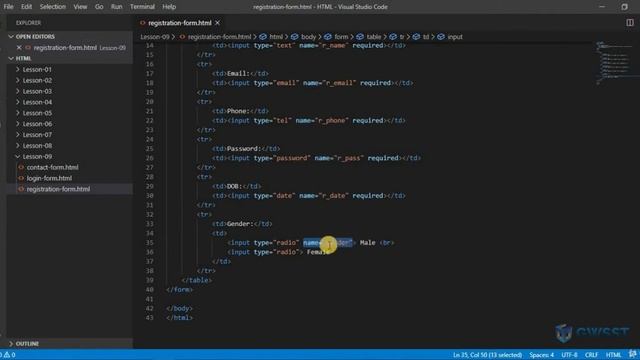Viewport: 640px width, 360px height.
Task: Open the Help menu
Action: 169,7
